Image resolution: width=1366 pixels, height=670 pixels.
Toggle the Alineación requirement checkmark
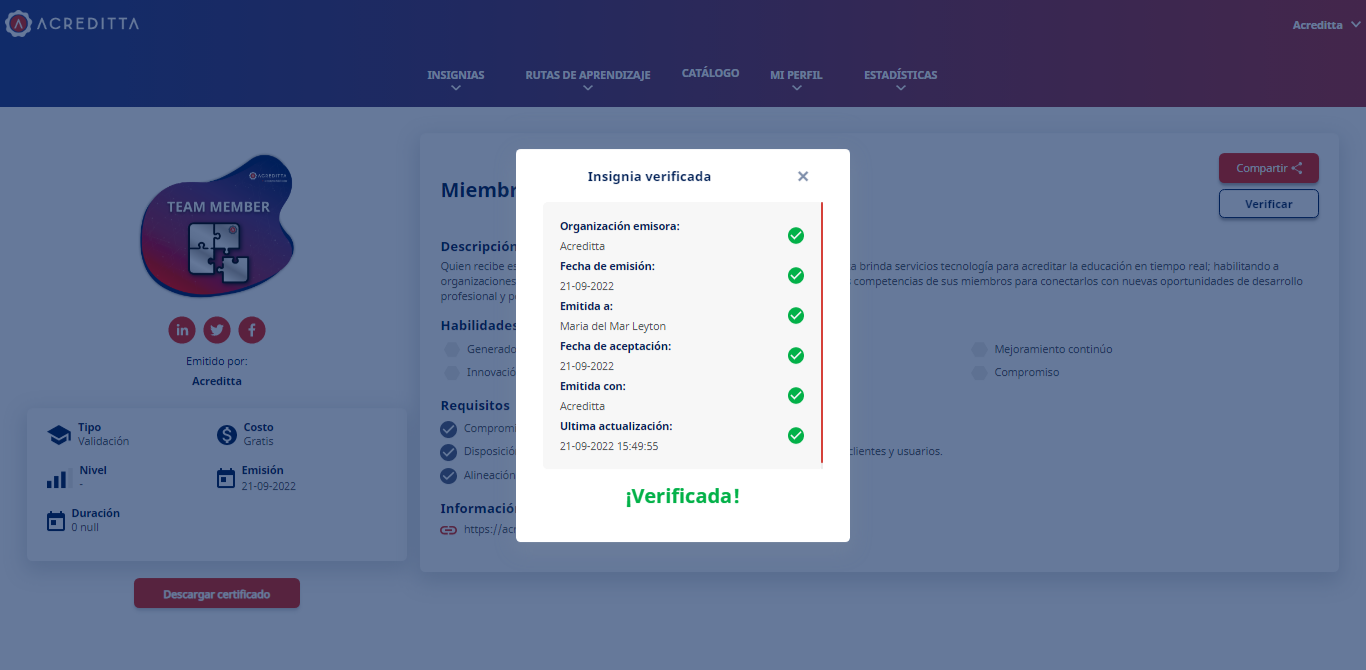pyautogui.click(x=449, y=475)
